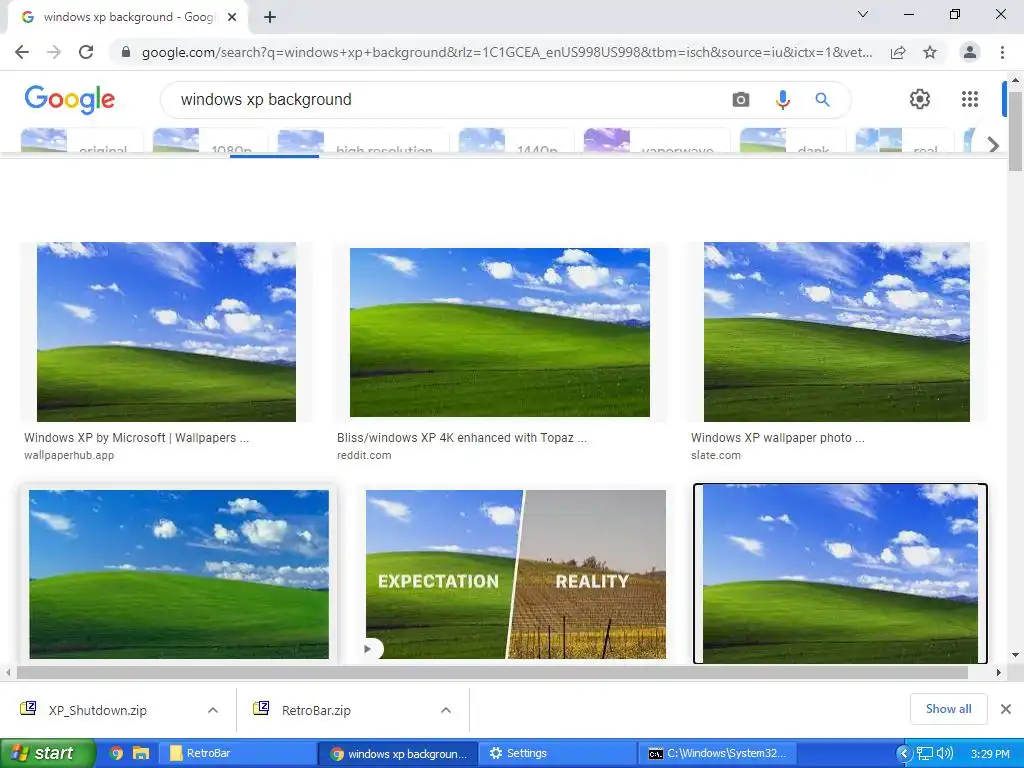Select the 'real' filter chip
The width and height of the screenshot is (1024, 768).
click(904, 140)
